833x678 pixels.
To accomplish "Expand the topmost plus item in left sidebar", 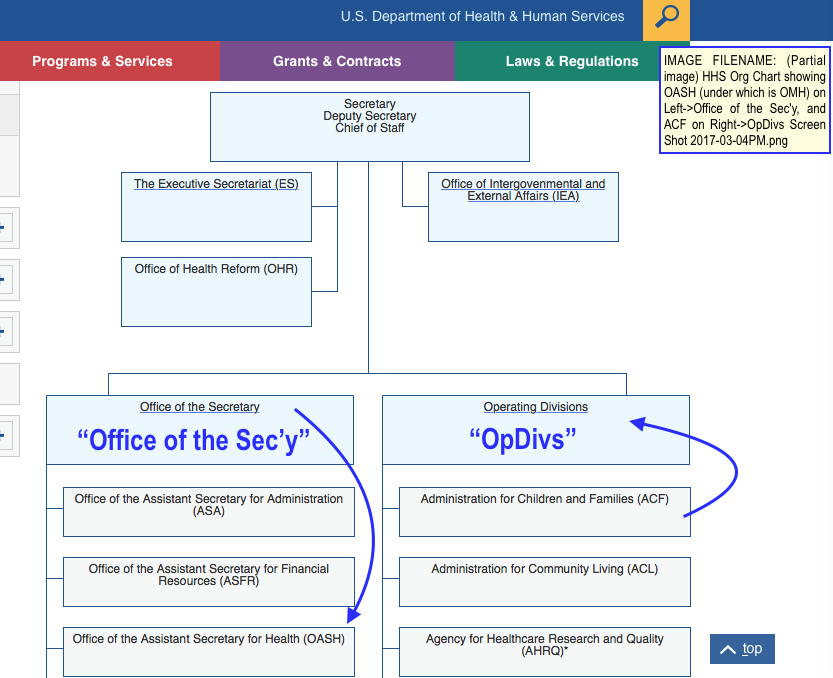I will (x=4, y=229).
